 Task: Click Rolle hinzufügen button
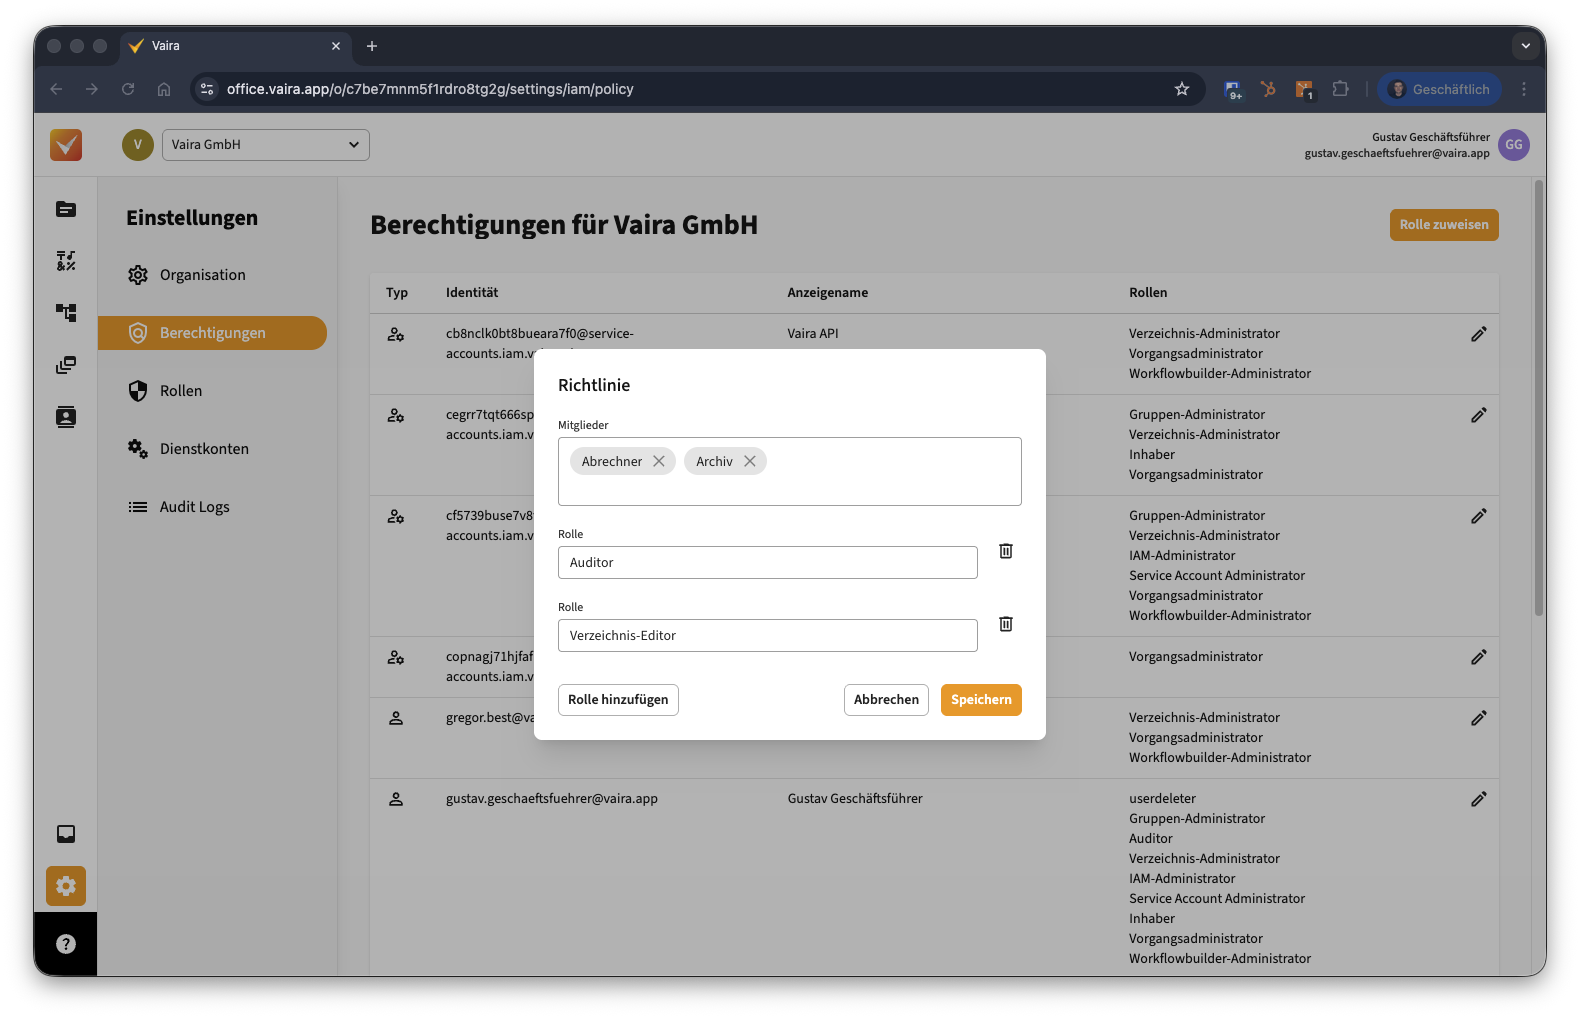(x=618, y=700)
